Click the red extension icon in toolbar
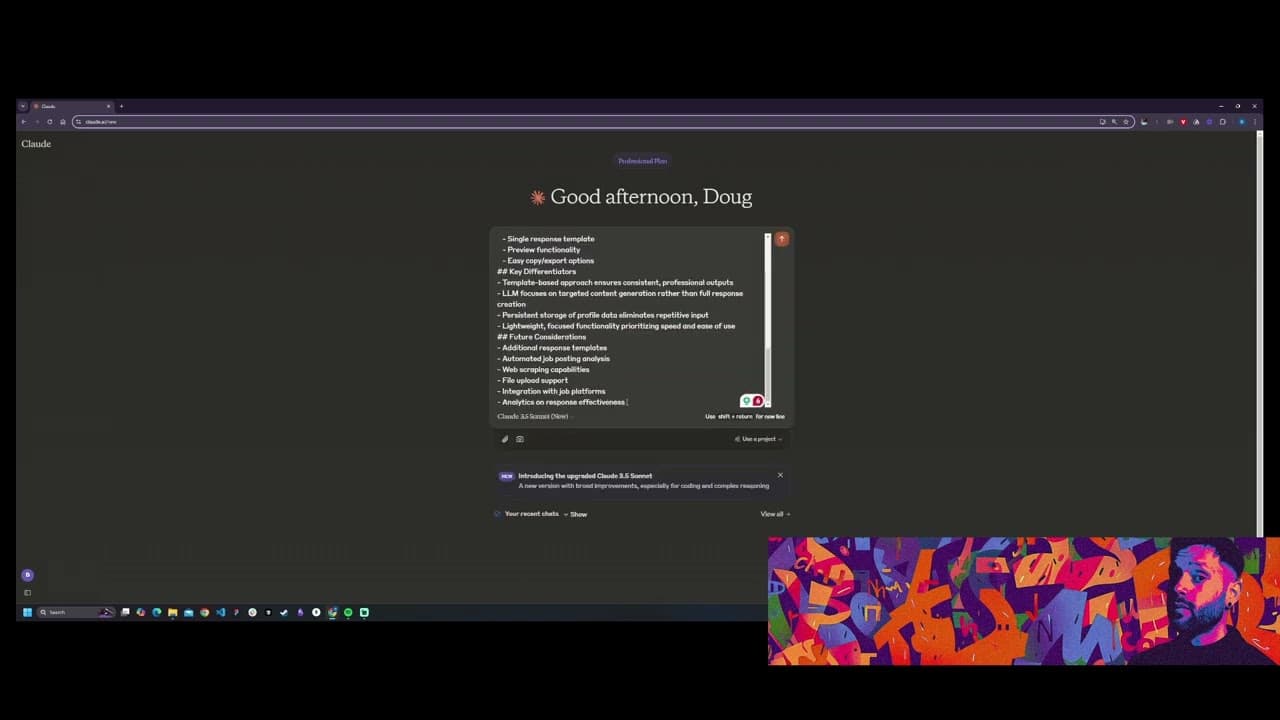 1183,122
